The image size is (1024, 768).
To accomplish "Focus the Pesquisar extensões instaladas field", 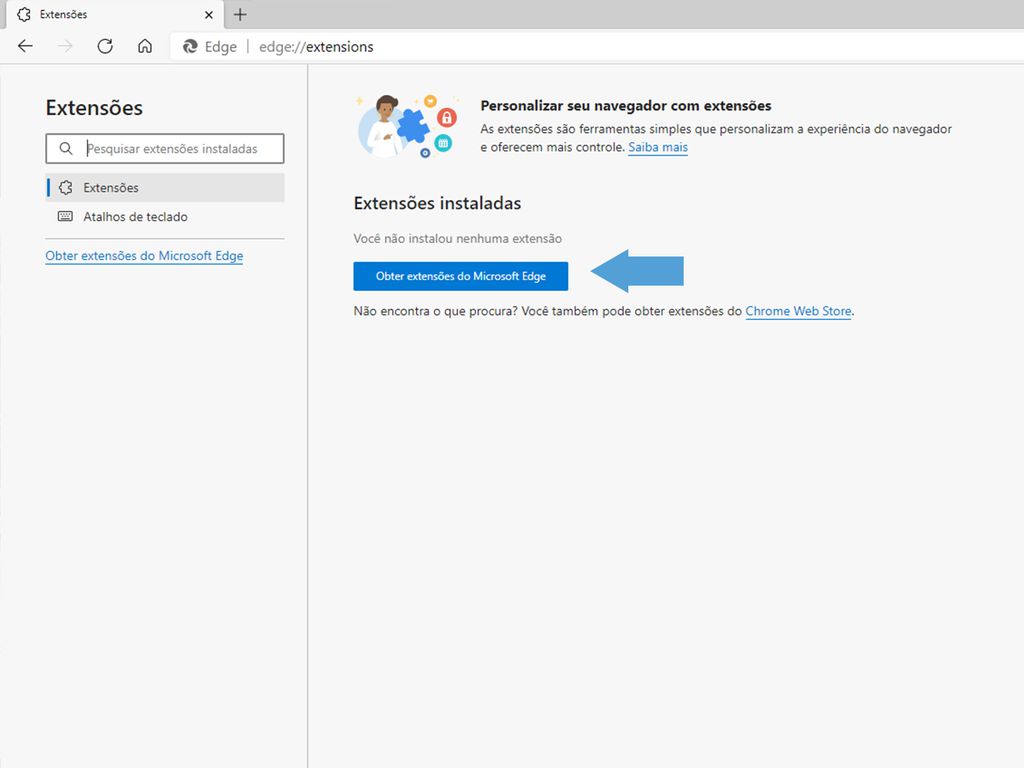I will click(165, 148).
